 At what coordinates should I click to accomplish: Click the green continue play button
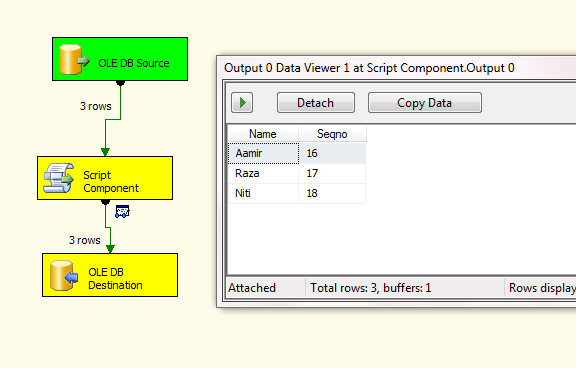point(242,102)
